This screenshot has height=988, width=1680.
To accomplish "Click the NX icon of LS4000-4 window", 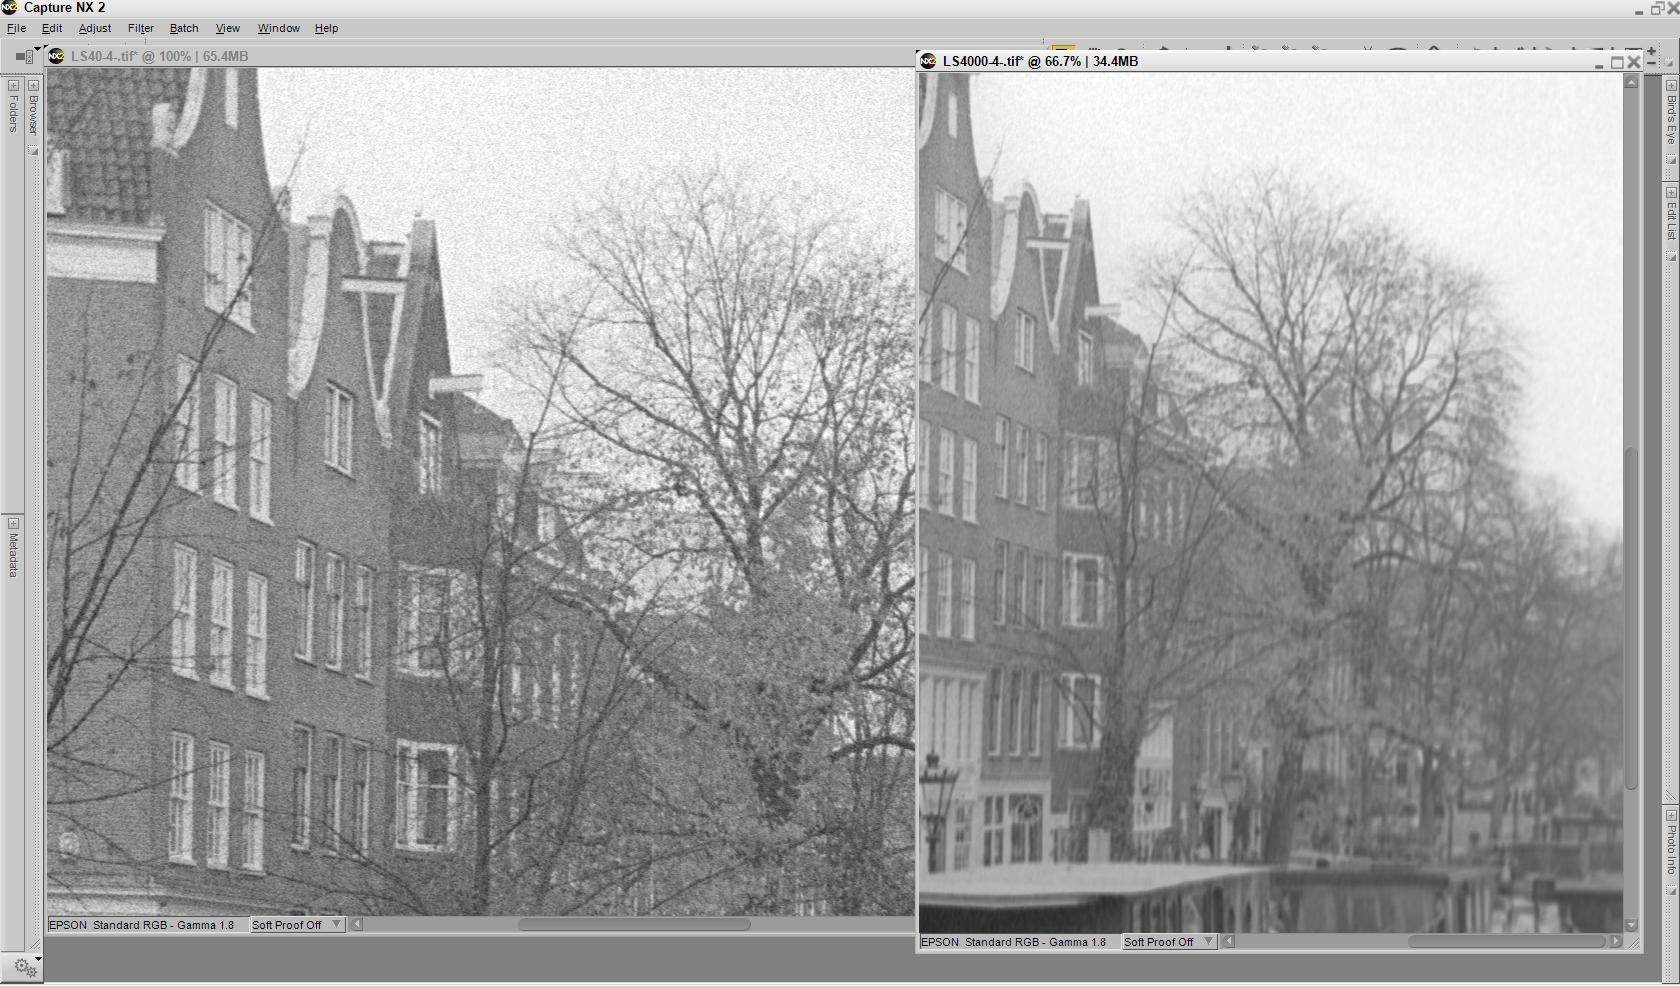I will click(x=928, y=61).
